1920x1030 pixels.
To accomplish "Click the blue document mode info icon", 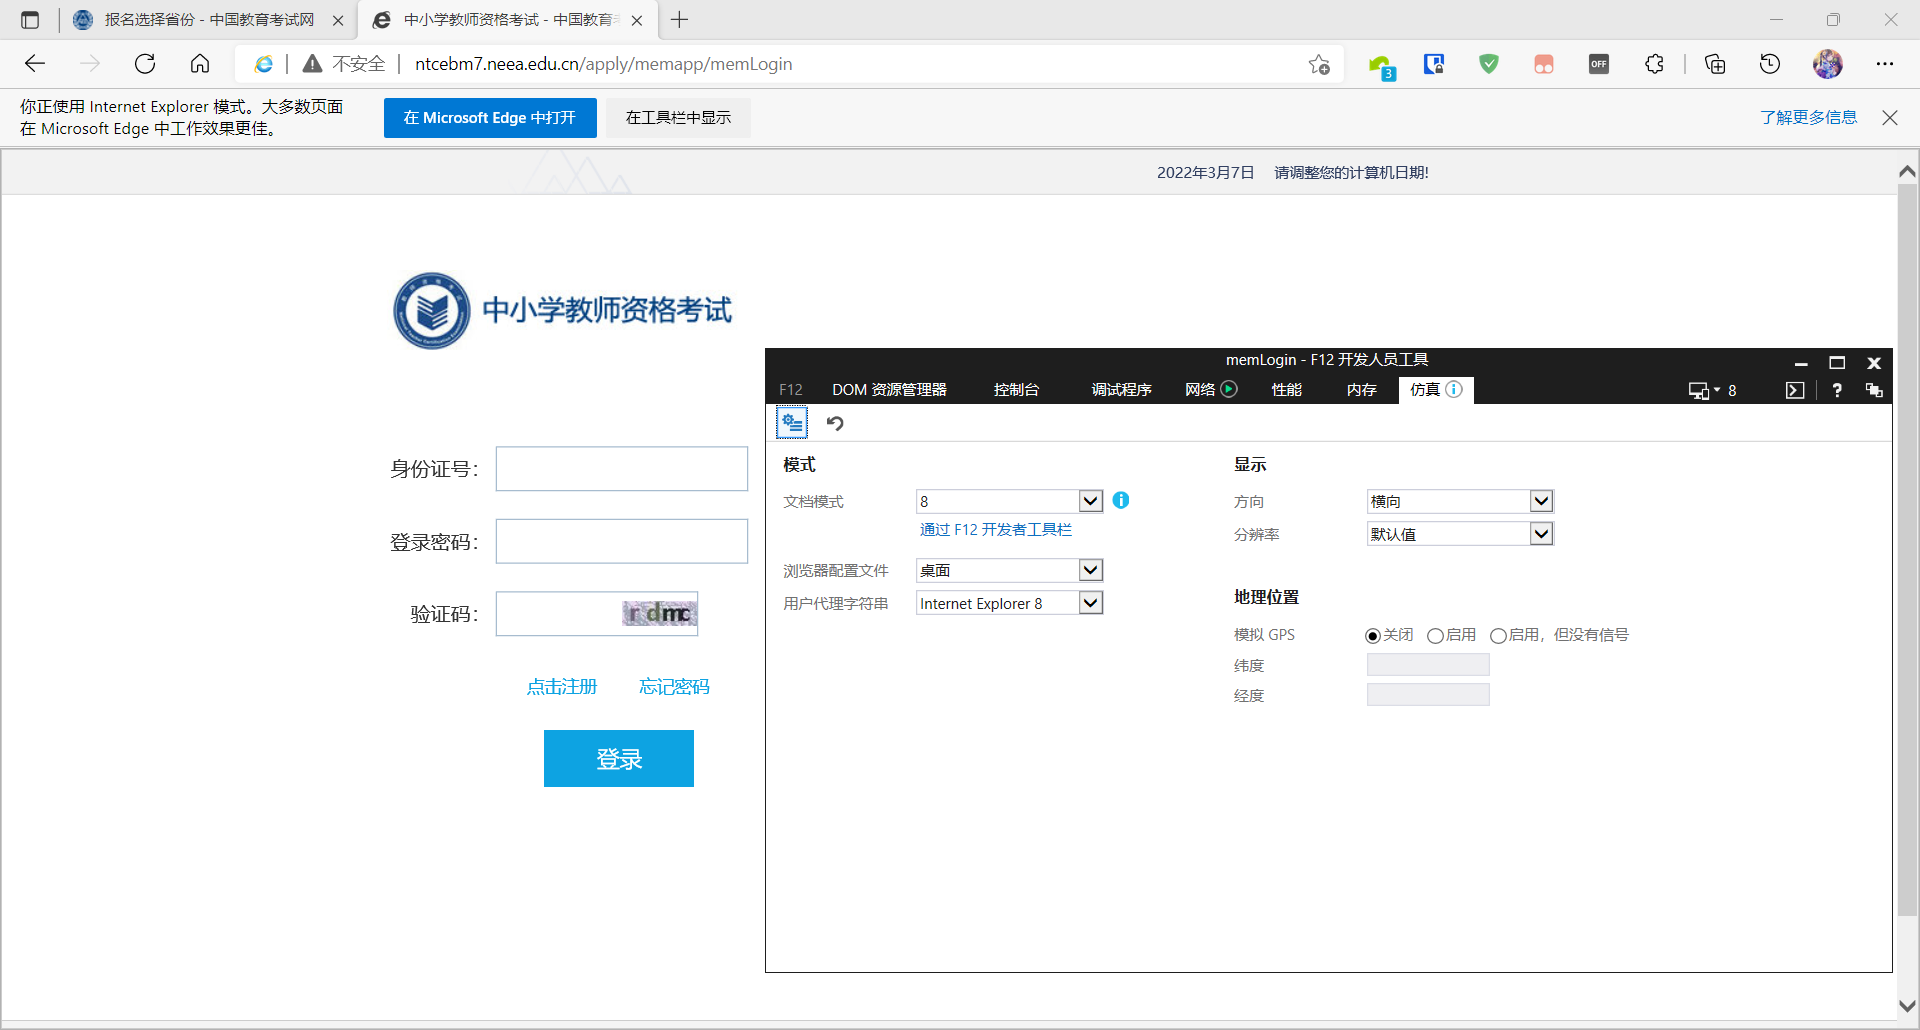I will [x=1121, y=500].
